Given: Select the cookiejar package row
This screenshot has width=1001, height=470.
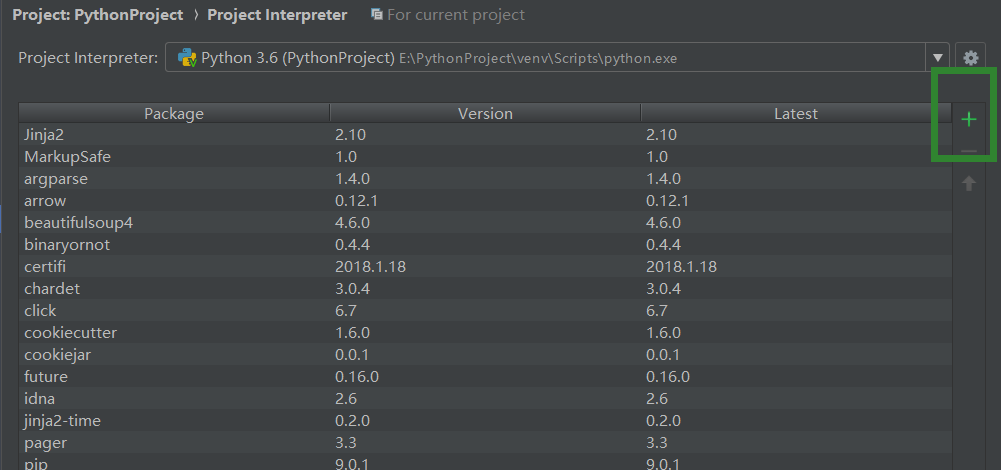Looking at the screenshot, I should [485, 355].
